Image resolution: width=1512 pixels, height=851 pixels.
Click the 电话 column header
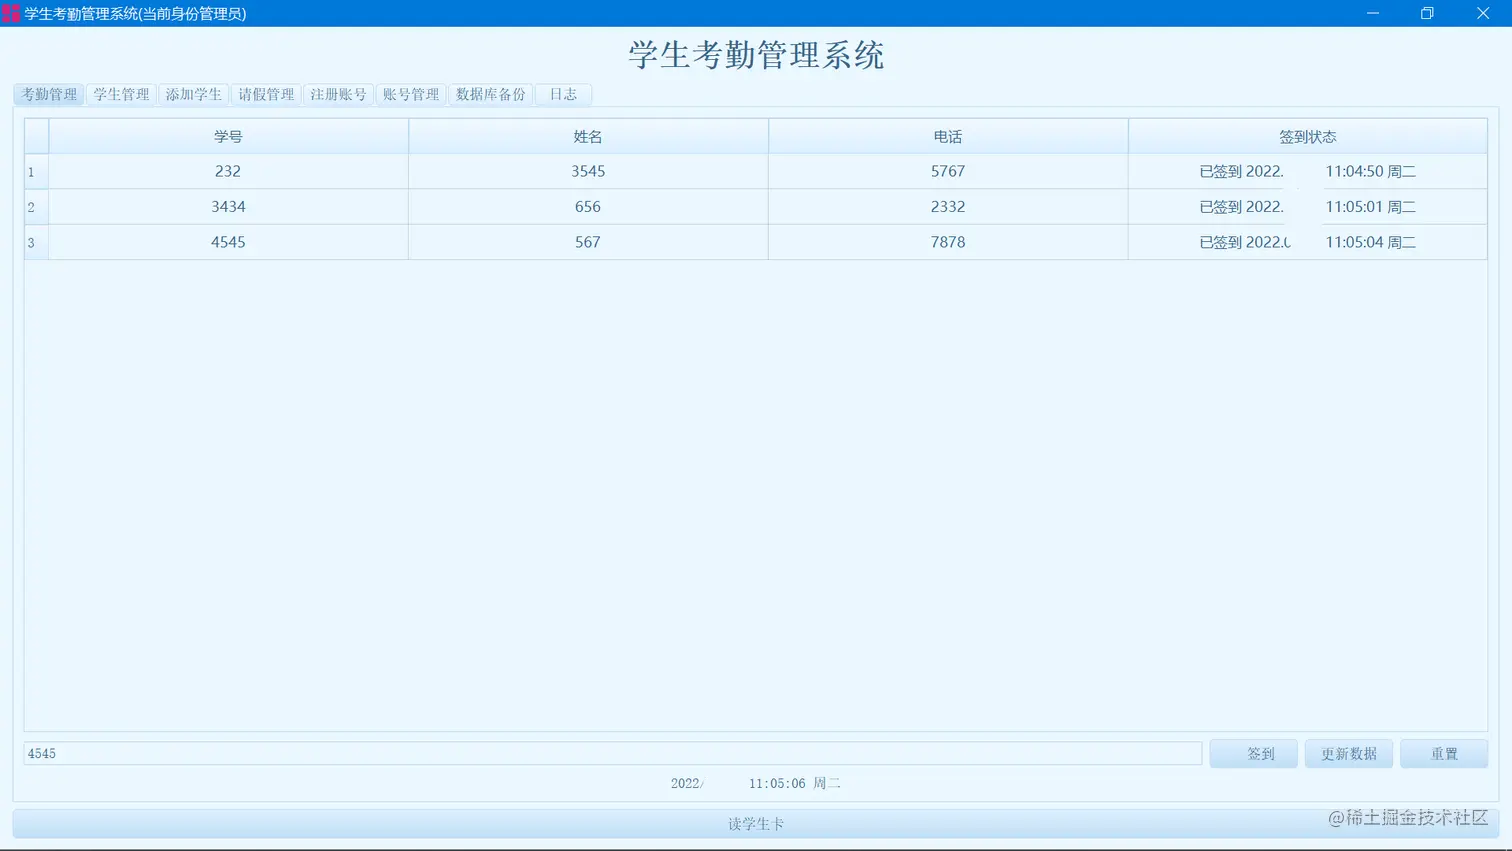coord(948,136)
